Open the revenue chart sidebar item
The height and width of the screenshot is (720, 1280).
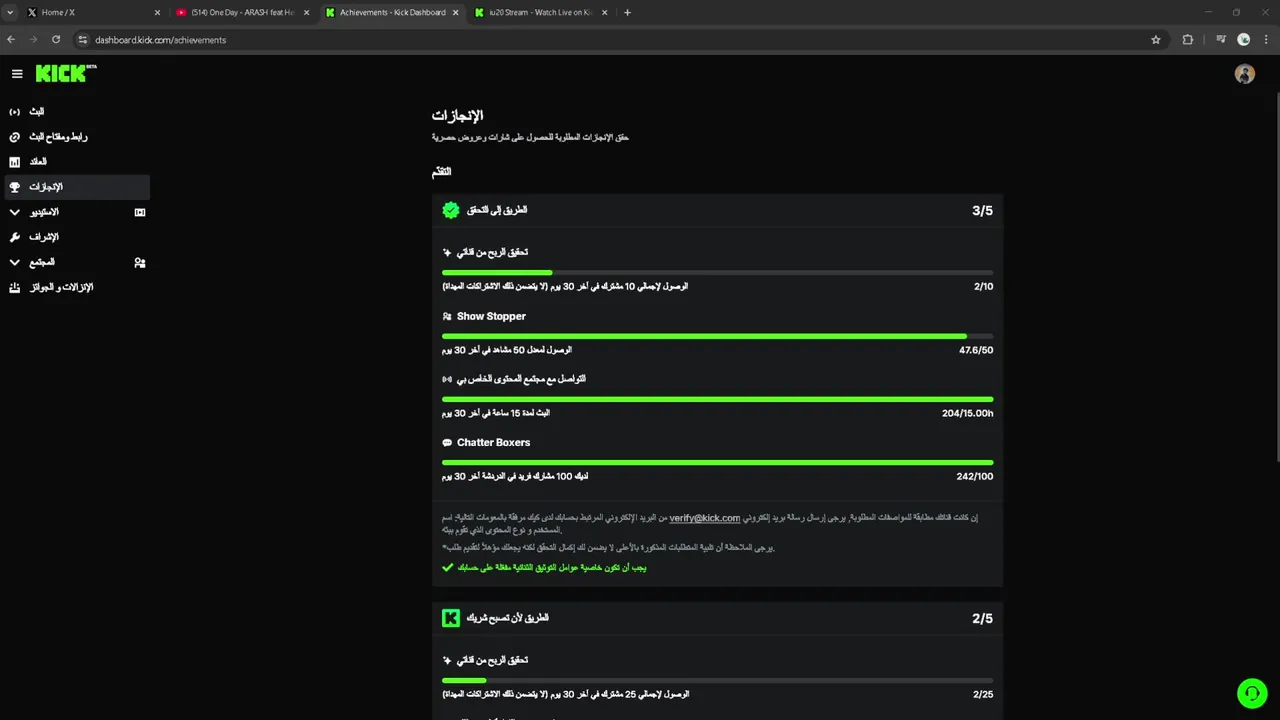click(x=37, y=162)
